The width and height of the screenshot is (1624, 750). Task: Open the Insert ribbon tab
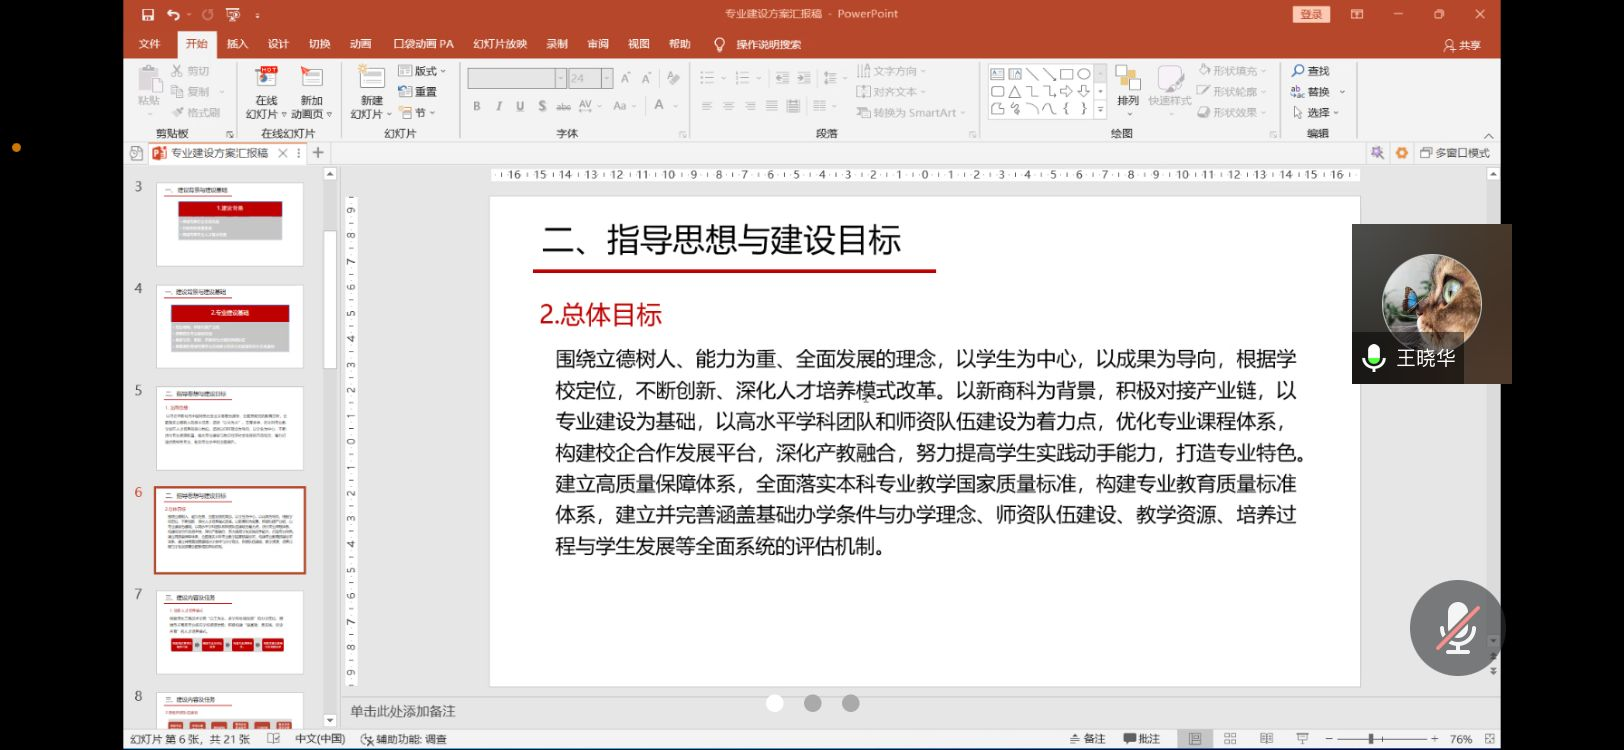click(x=237, y=44)
